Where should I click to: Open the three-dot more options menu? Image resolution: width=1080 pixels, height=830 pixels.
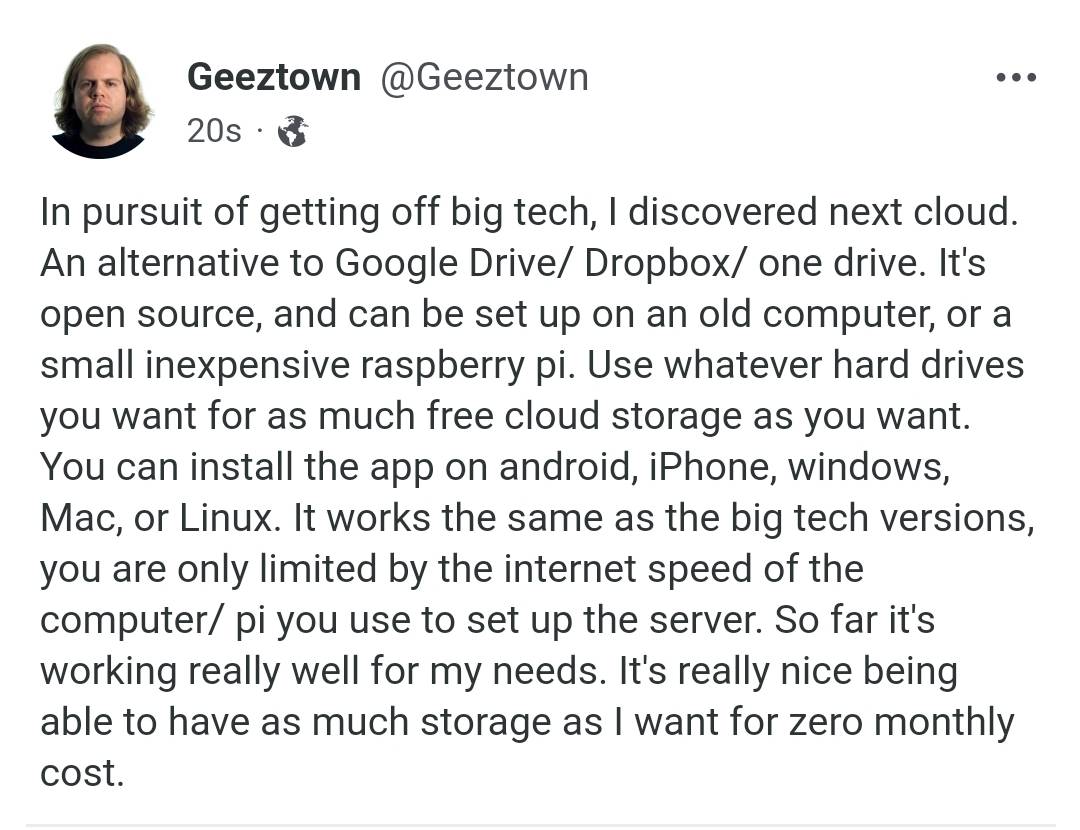coord(1016,78)
